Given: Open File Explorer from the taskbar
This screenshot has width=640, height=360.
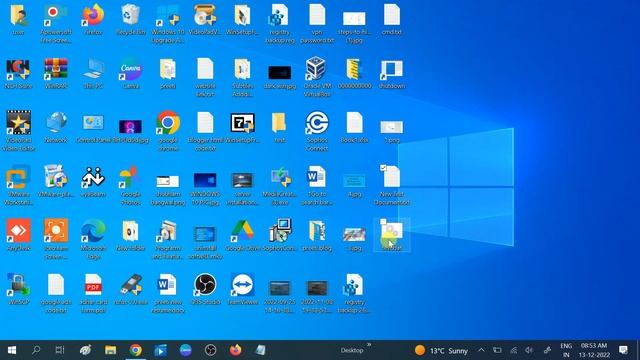Looking at the screenshot, I should click(x=110, y=350).
